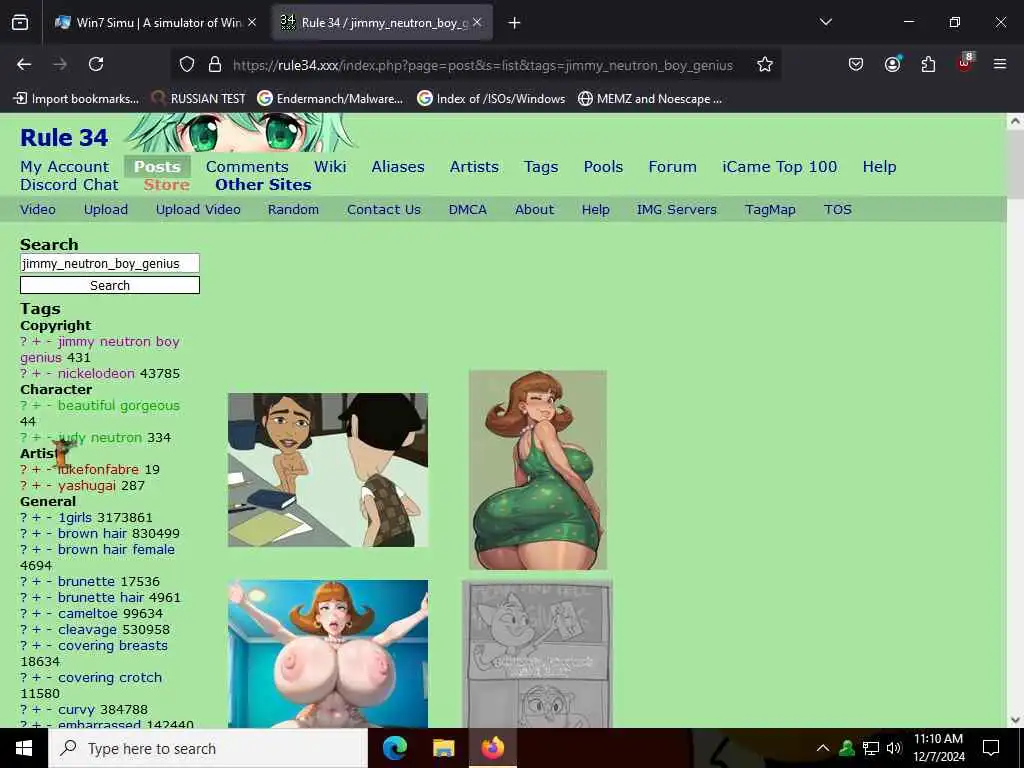Viewport: 1024px width, 768px height.
Task: Open a new tab with the plus button
Action: (515, 23)
